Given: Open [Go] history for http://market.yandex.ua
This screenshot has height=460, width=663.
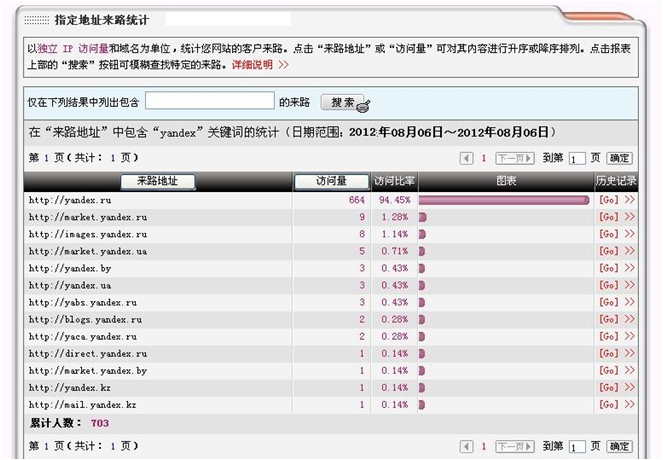Looking at the screenshot, I should 608,251.
